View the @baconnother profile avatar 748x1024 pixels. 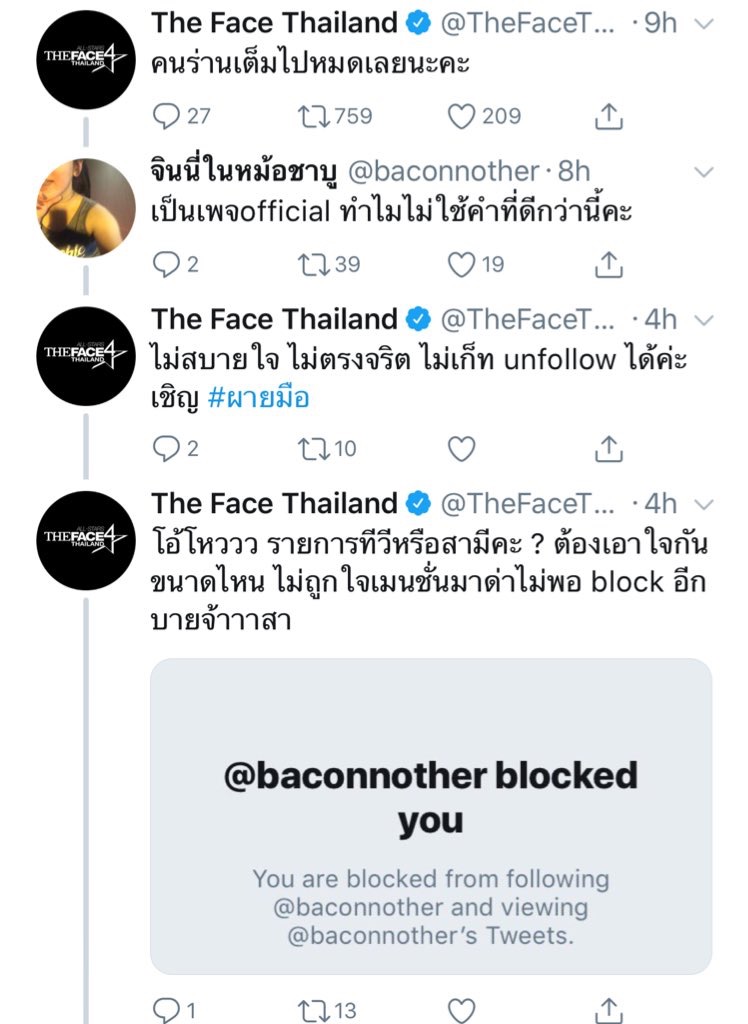(85, 208)
